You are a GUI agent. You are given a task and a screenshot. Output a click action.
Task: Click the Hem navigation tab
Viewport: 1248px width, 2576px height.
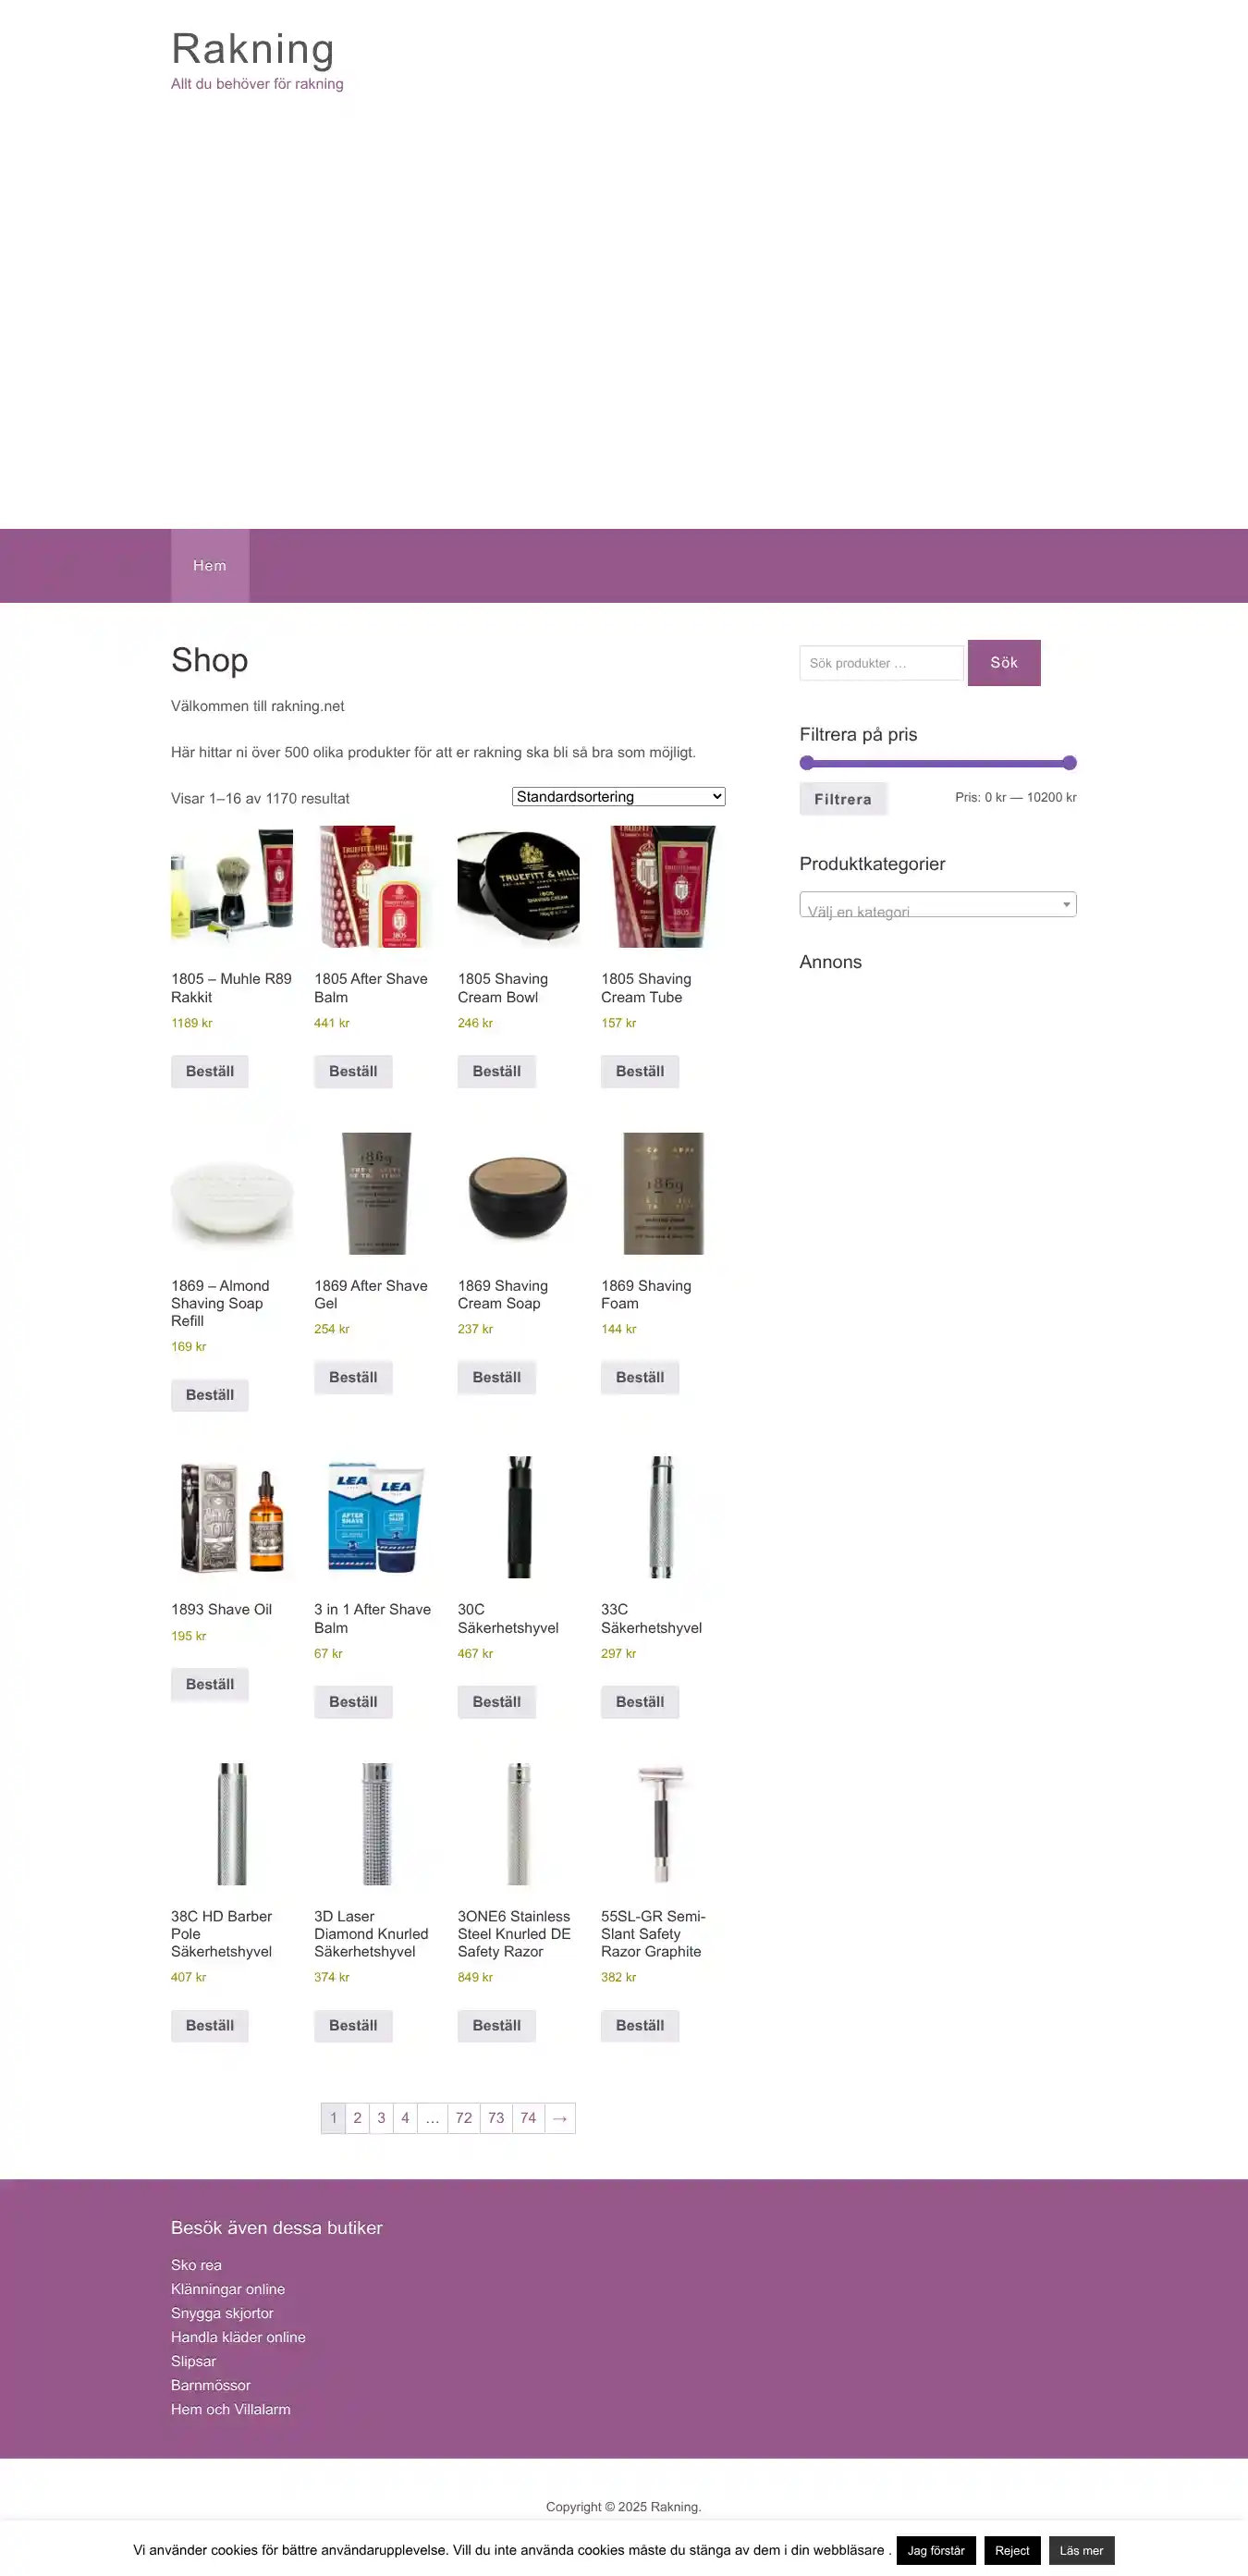pyautogui.click(x=210, y=565)
